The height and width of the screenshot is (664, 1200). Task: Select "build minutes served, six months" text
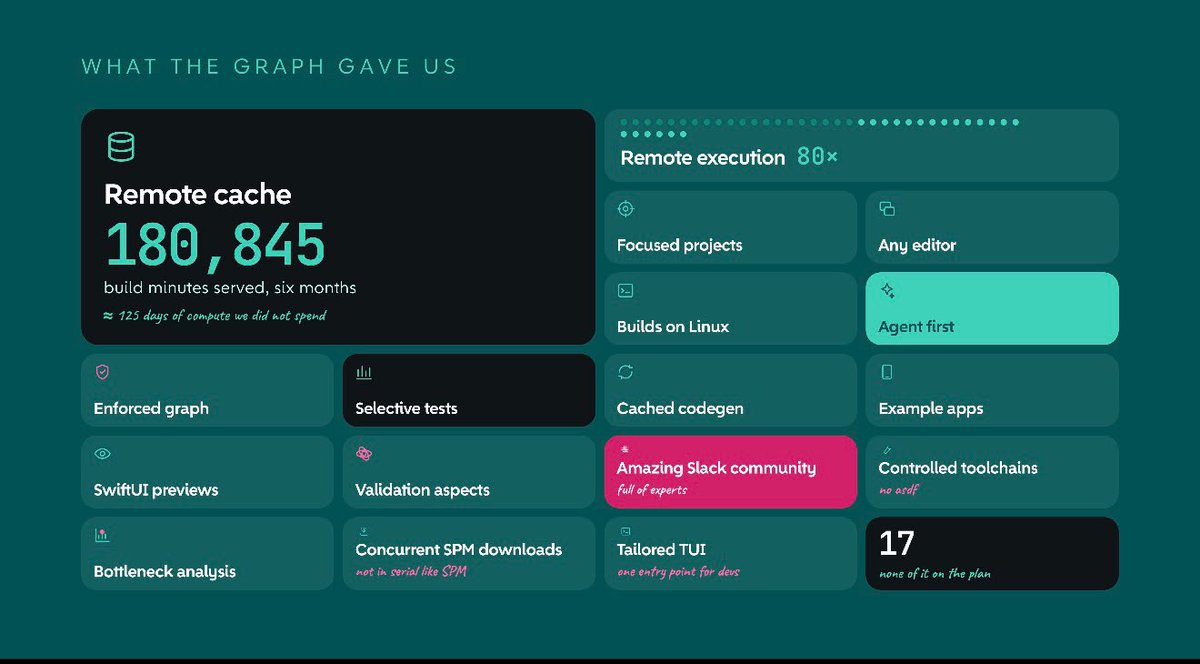230,288
